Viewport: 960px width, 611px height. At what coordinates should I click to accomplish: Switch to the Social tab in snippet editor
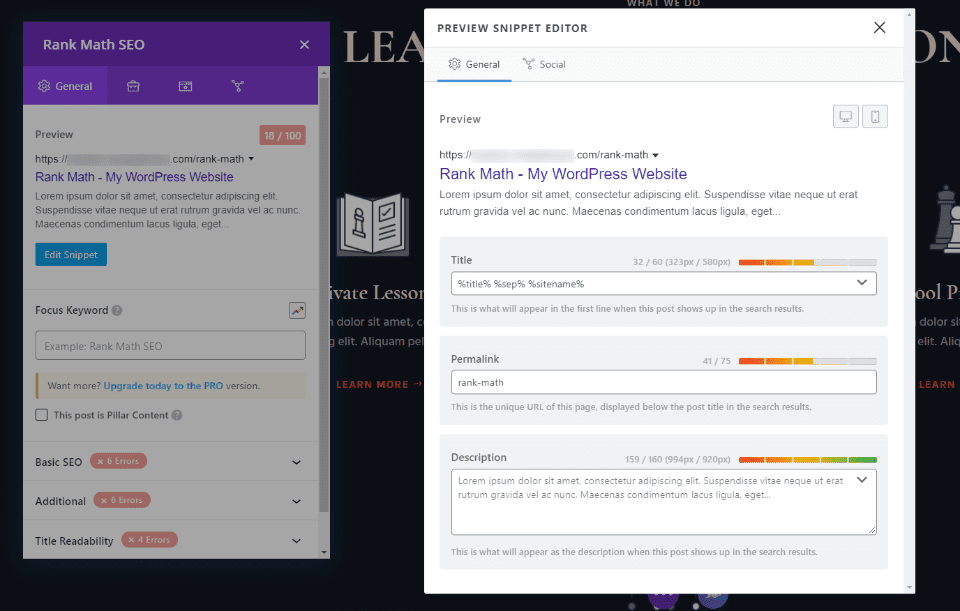545,64
